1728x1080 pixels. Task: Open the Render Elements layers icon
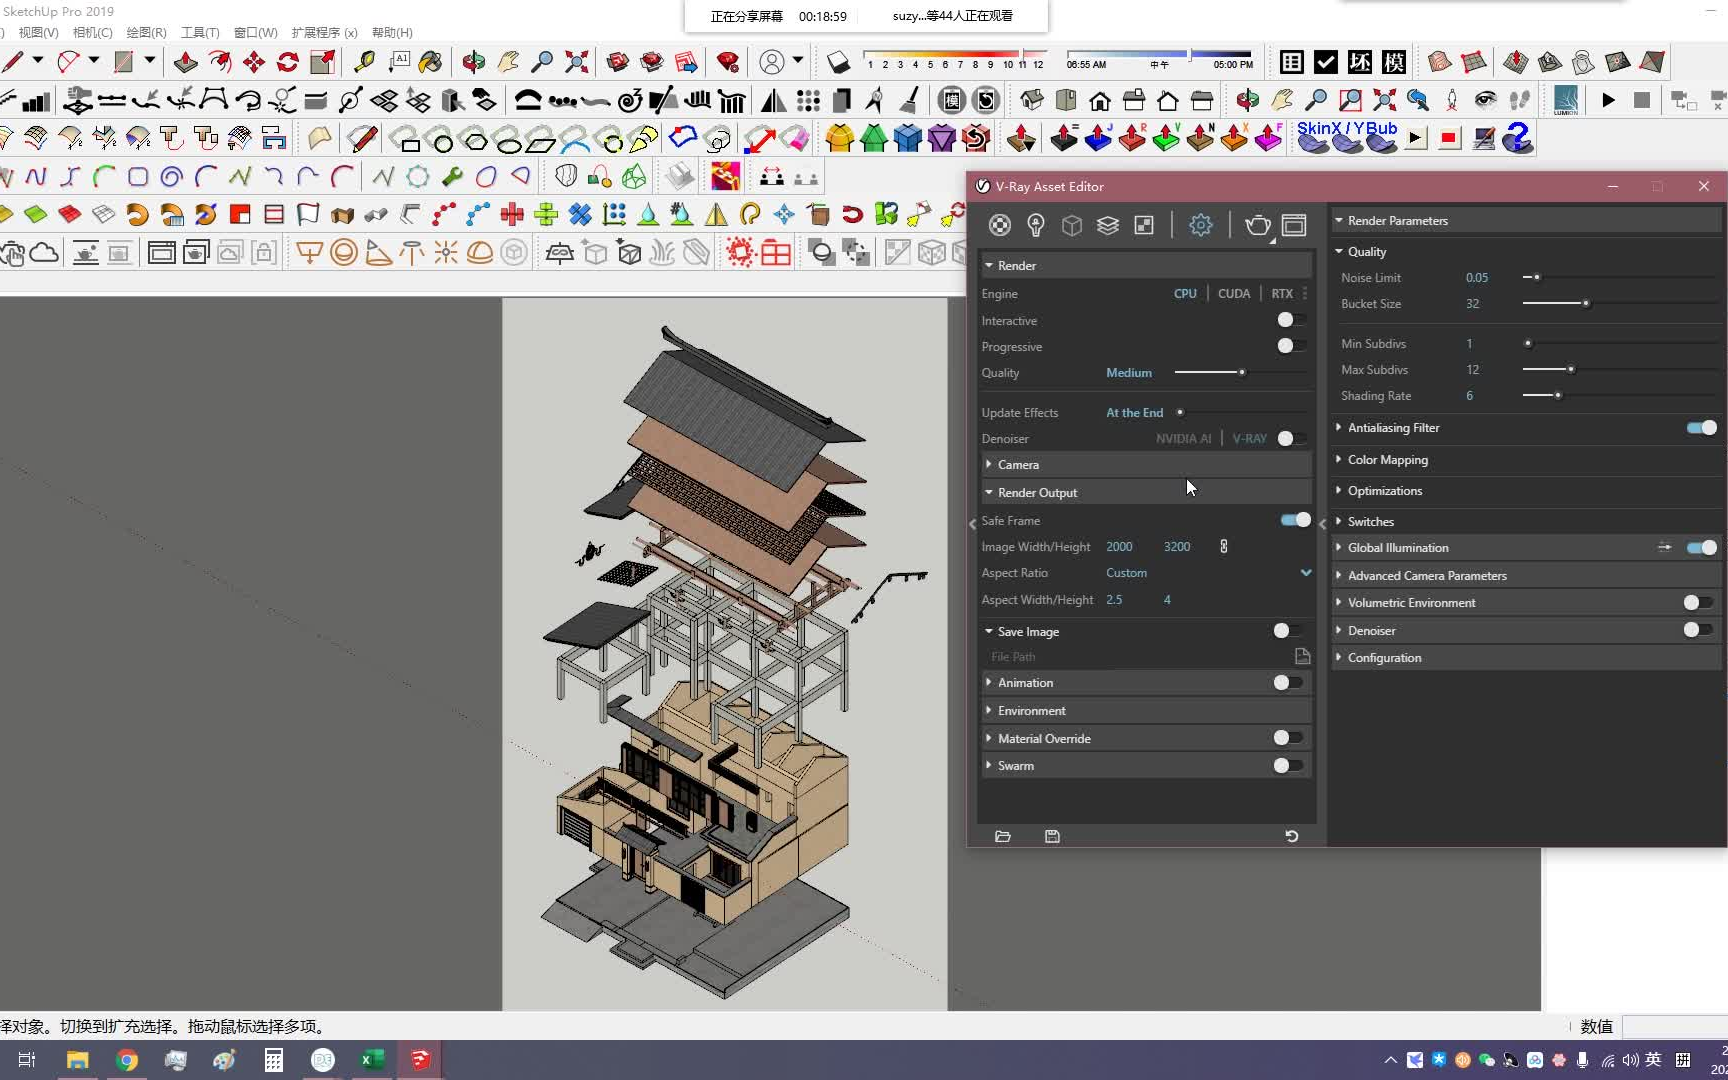(x=1108, y=225)
